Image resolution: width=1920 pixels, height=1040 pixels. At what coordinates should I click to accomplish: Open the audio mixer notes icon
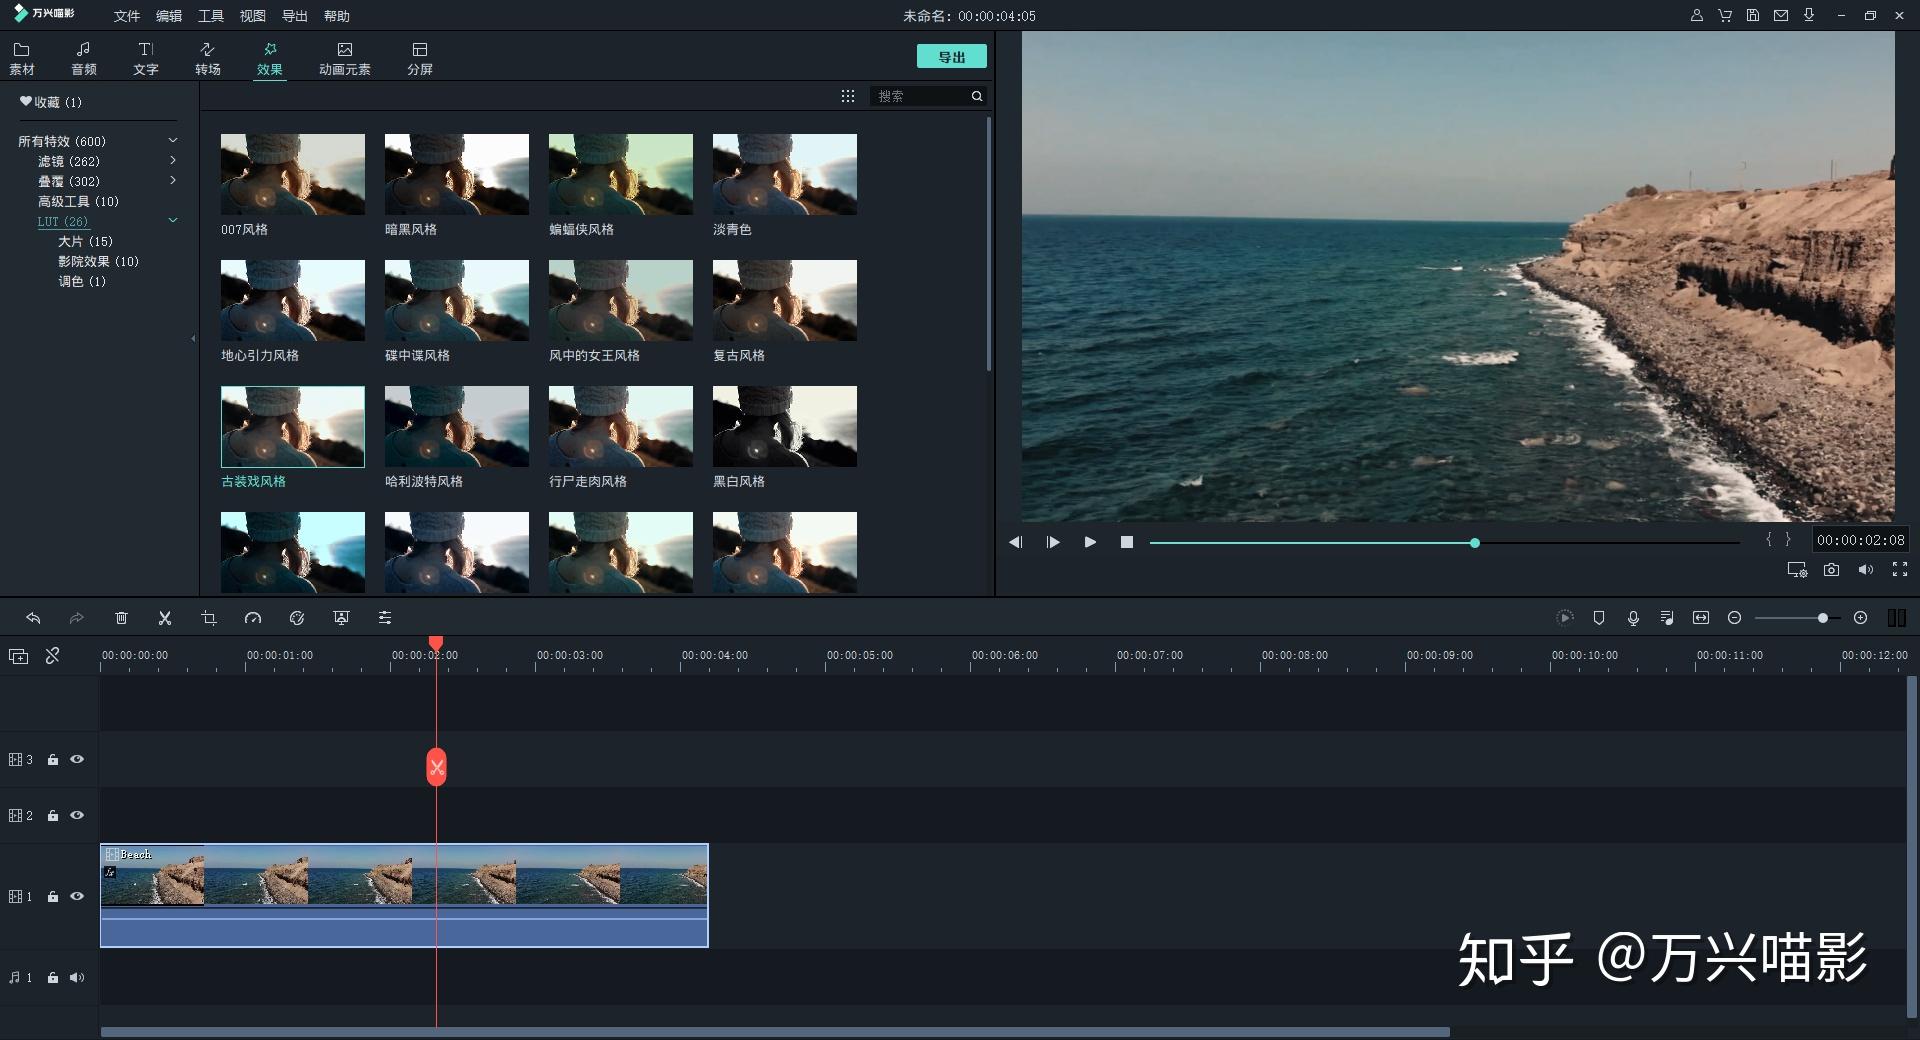click(1667, 618)
